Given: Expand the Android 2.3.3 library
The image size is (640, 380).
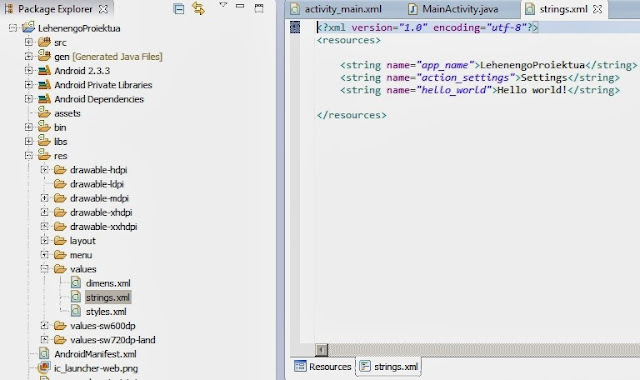Looking at the screenshot, I should [x=28, y=70].
